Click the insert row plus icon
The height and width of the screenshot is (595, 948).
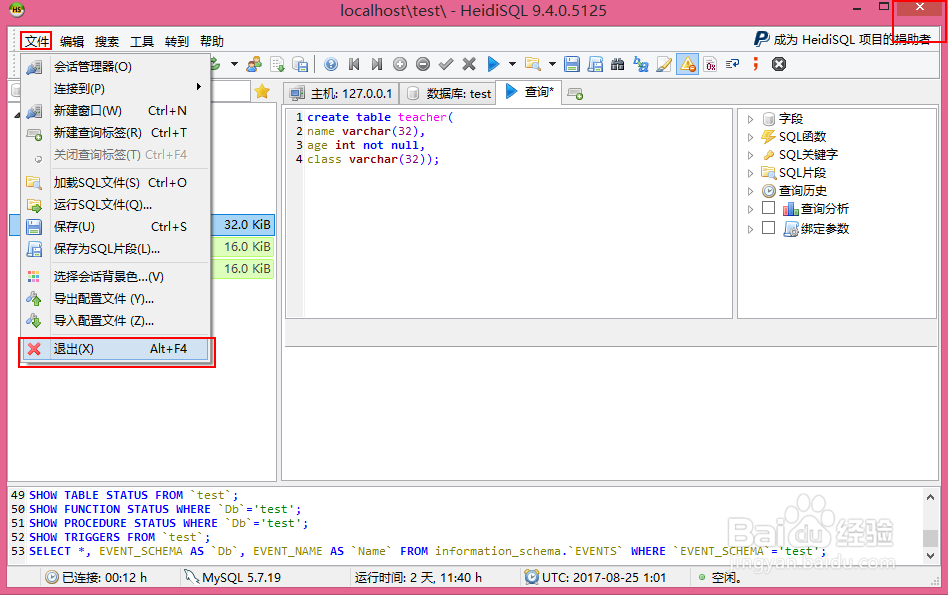point(400,64)
